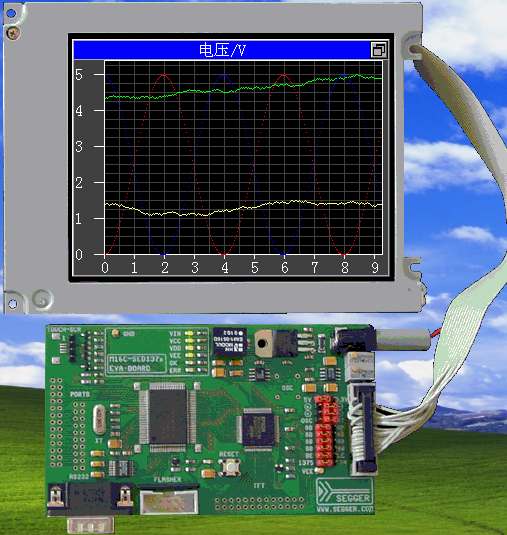507x535 pixels.
Task: Click the M16C-SED137x EVA-BOARD label
Action: coord(136,364)
